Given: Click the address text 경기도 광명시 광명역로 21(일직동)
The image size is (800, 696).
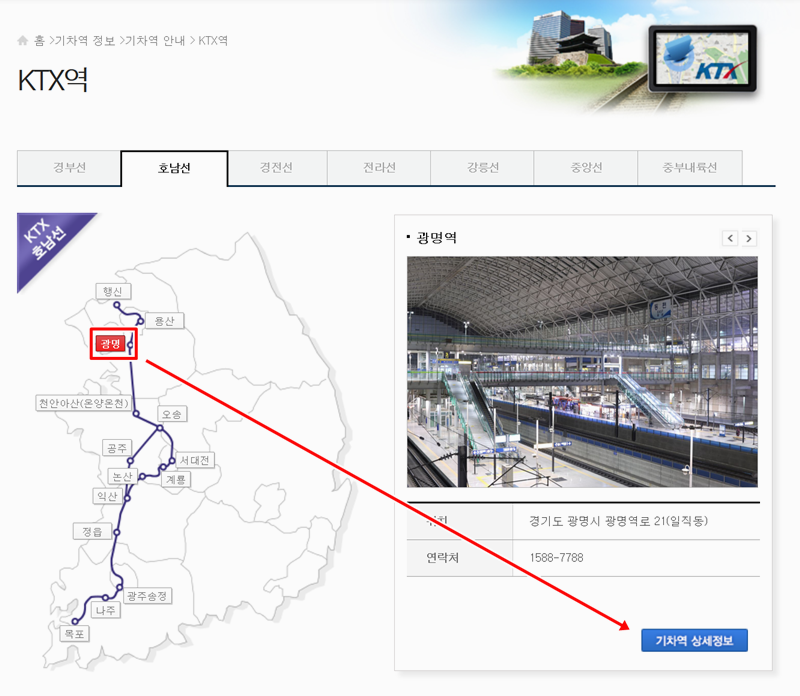Looking at the screenshot, I should (x=618, y=521).
